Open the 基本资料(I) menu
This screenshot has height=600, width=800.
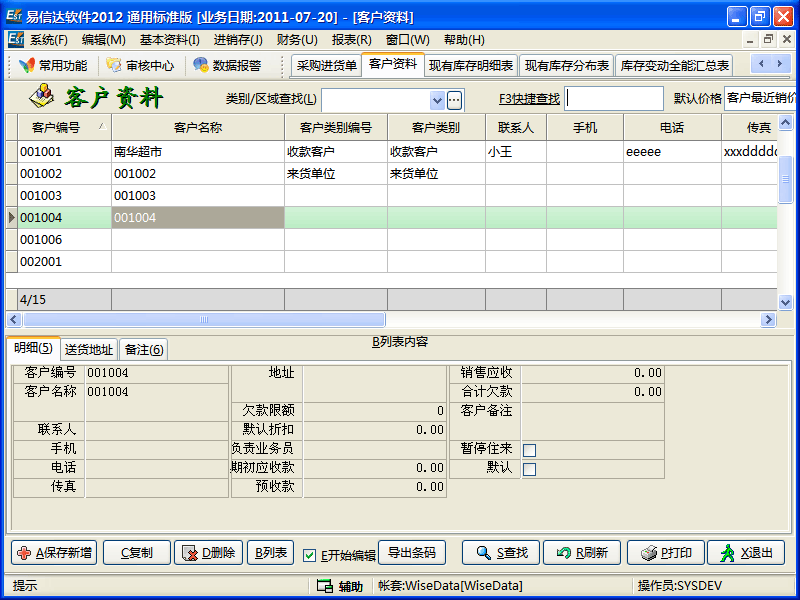[169, 40]
